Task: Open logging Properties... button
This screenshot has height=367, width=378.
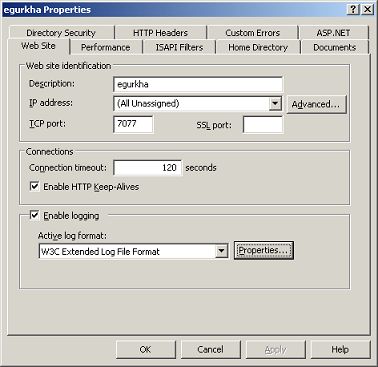Action: click(x=263, y=250)
